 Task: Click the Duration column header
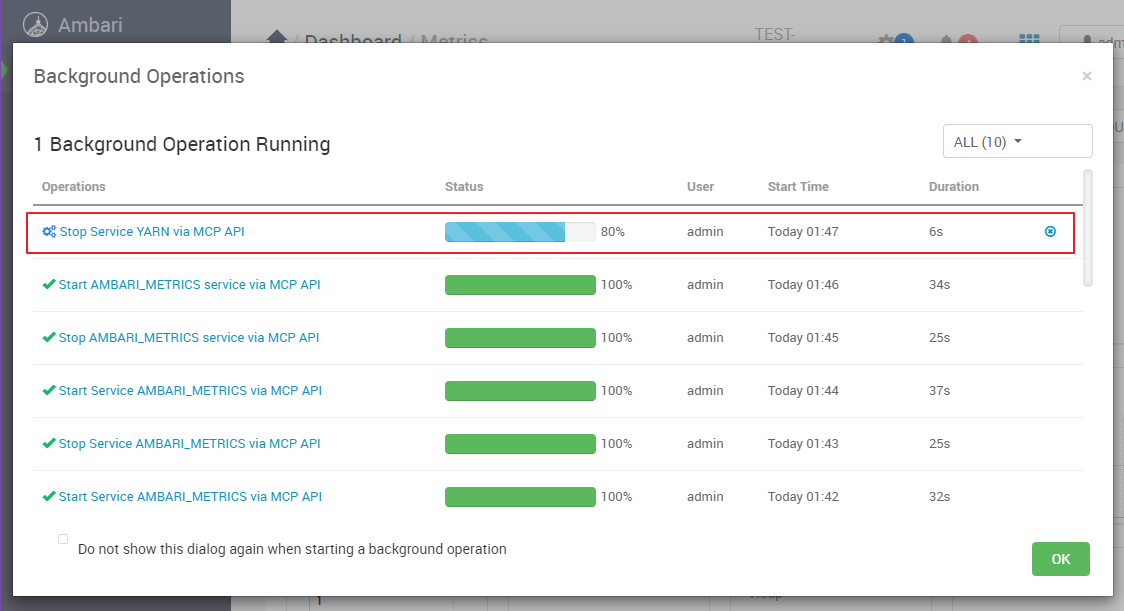953,186
